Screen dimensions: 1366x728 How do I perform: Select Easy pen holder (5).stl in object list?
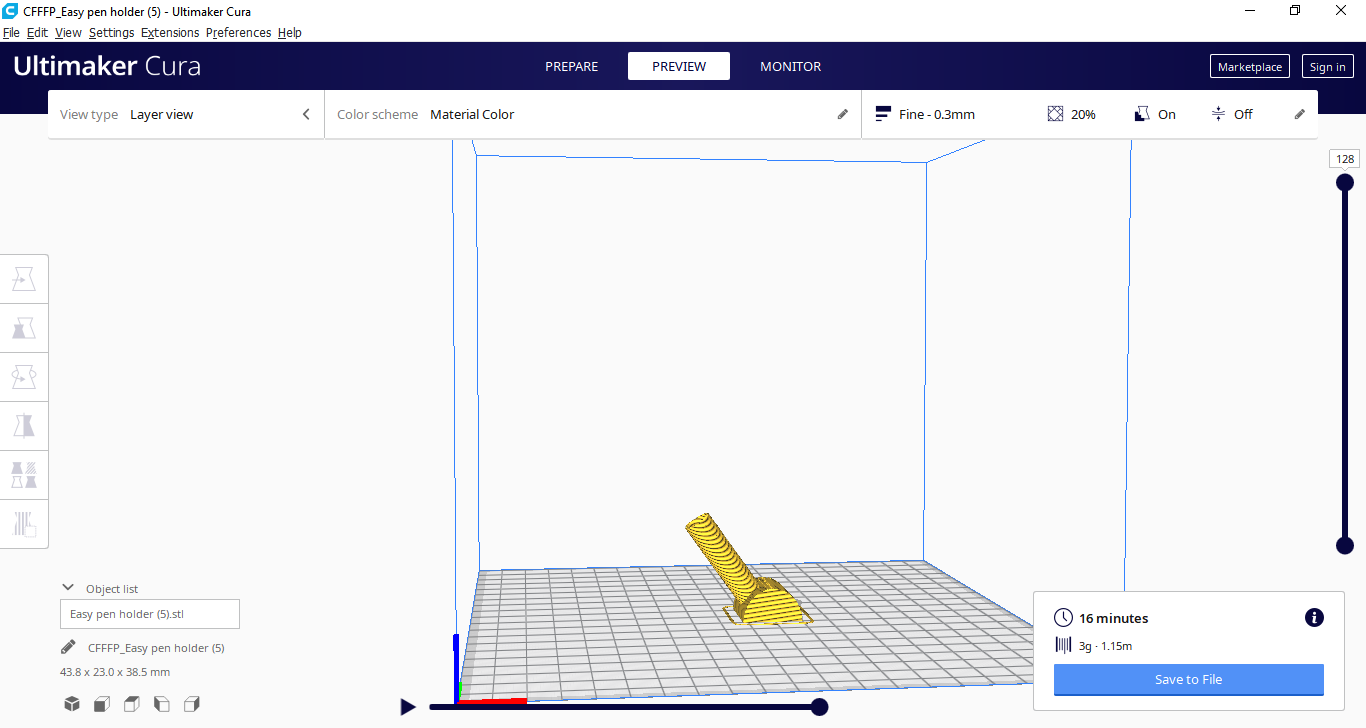coord(150,614)
